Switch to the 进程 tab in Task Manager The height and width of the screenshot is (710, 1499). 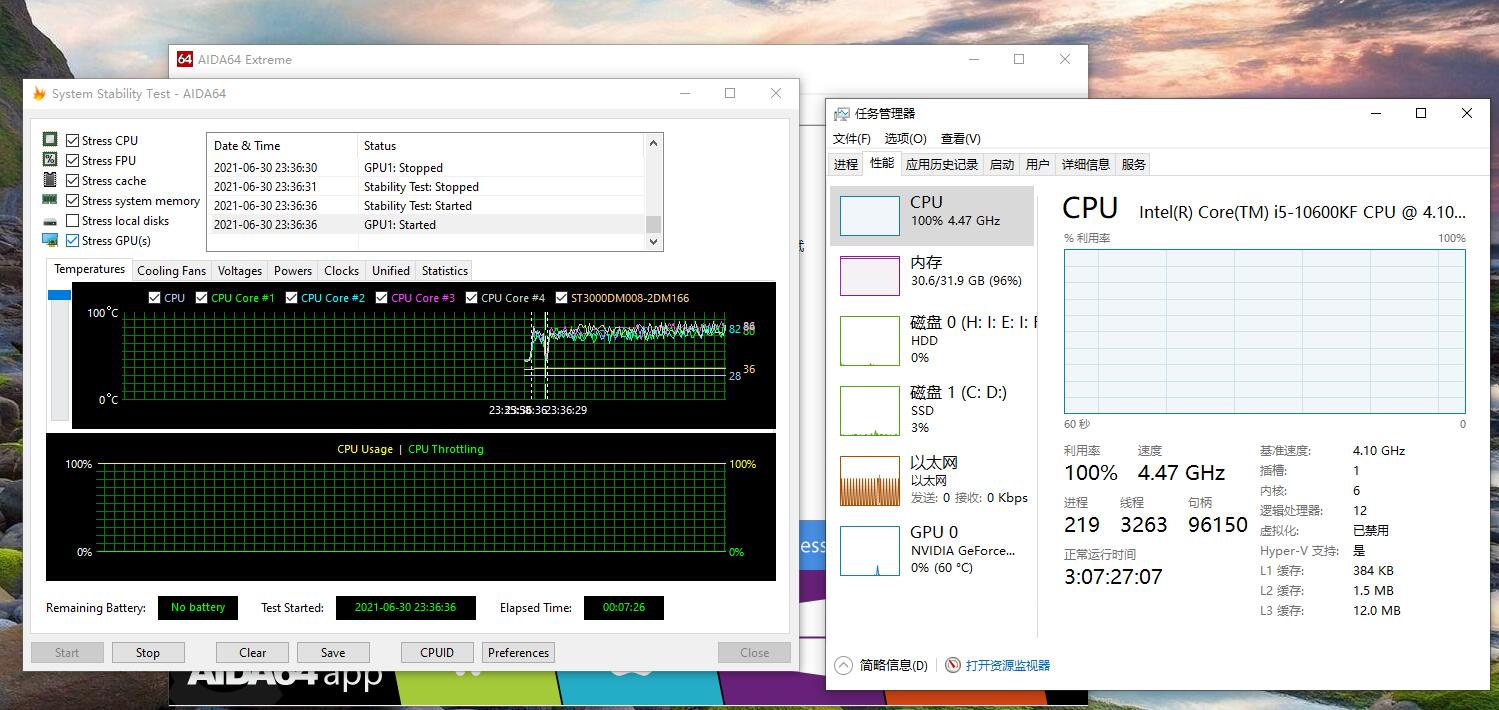(x=845, y=164)
